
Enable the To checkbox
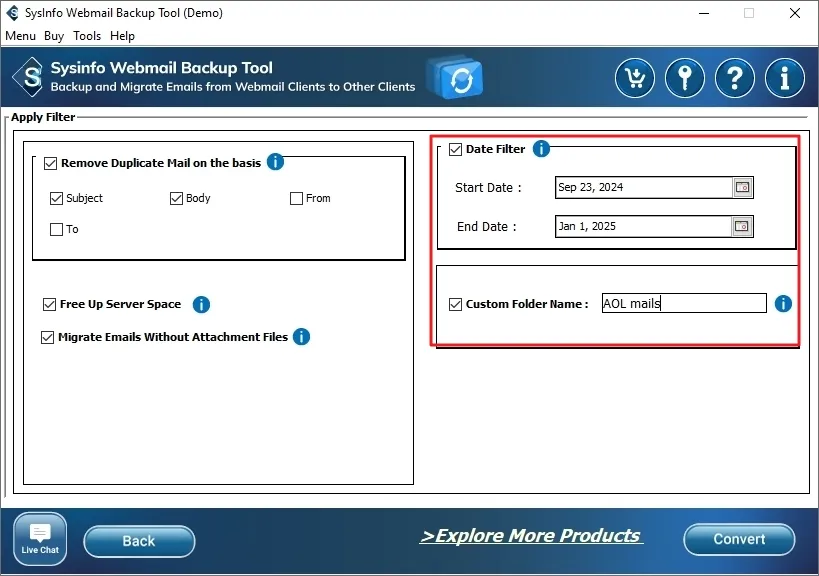click(56, 229)
